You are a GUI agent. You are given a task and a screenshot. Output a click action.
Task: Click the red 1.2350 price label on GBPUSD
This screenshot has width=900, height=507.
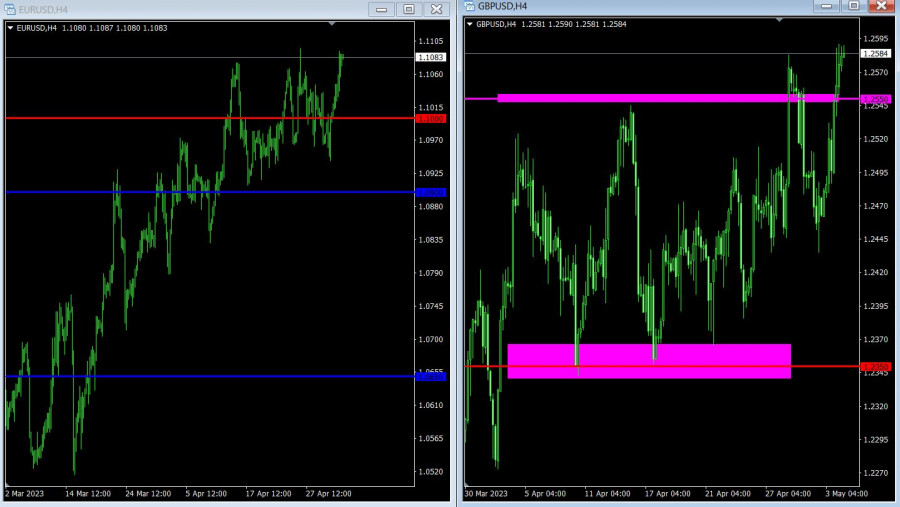[x=875, y=366]
